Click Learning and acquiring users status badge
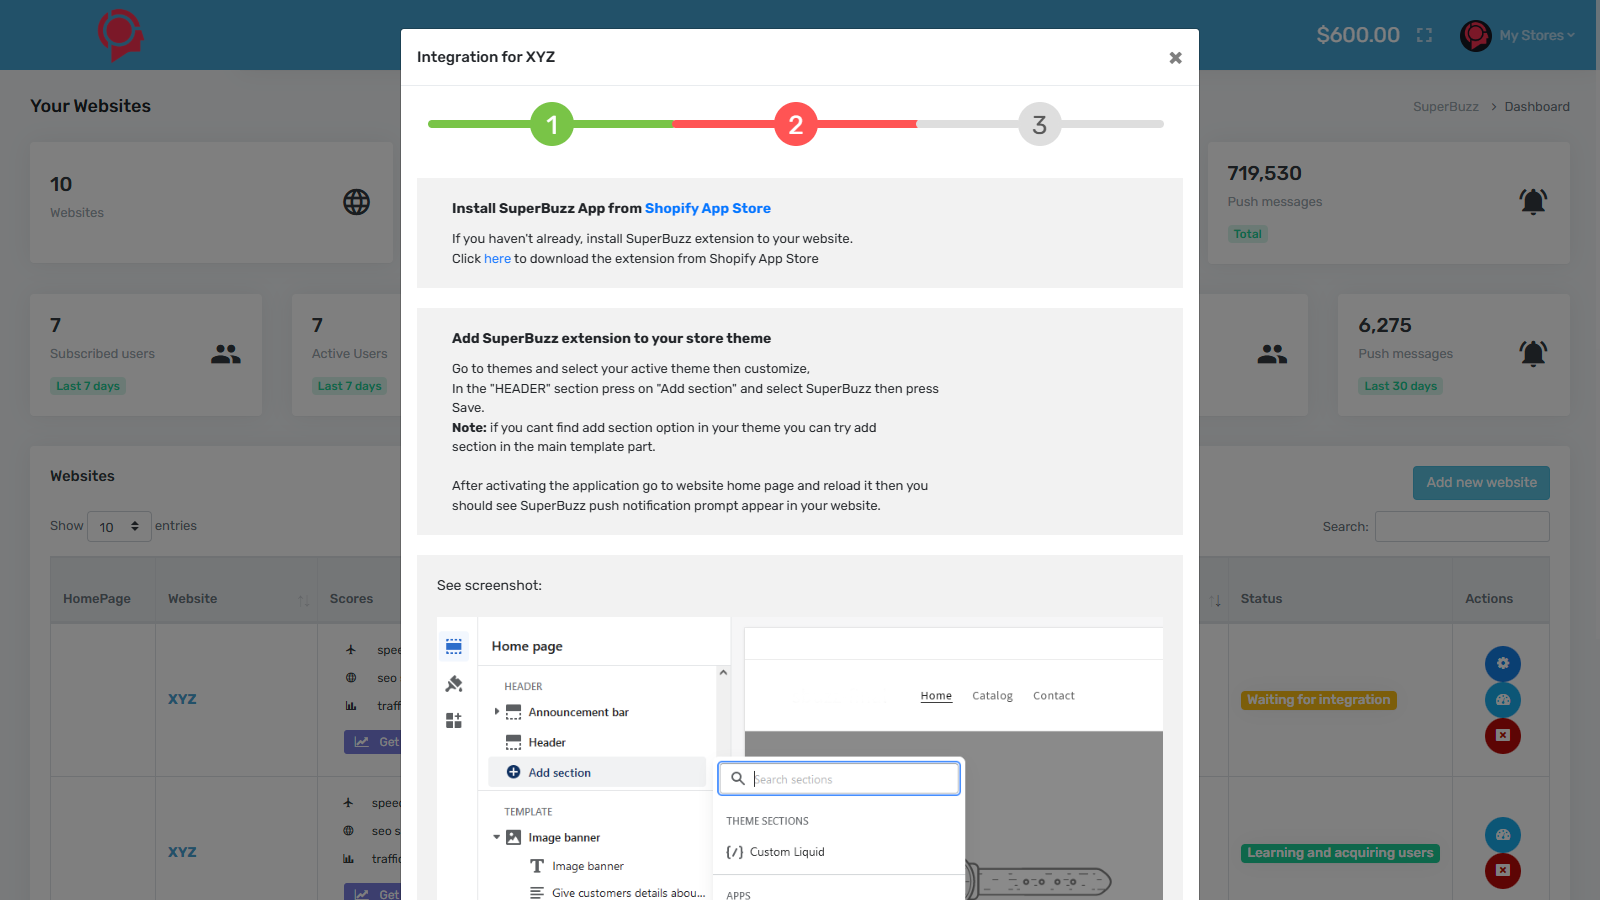The image size is (1600, 900). (1340, 853)
